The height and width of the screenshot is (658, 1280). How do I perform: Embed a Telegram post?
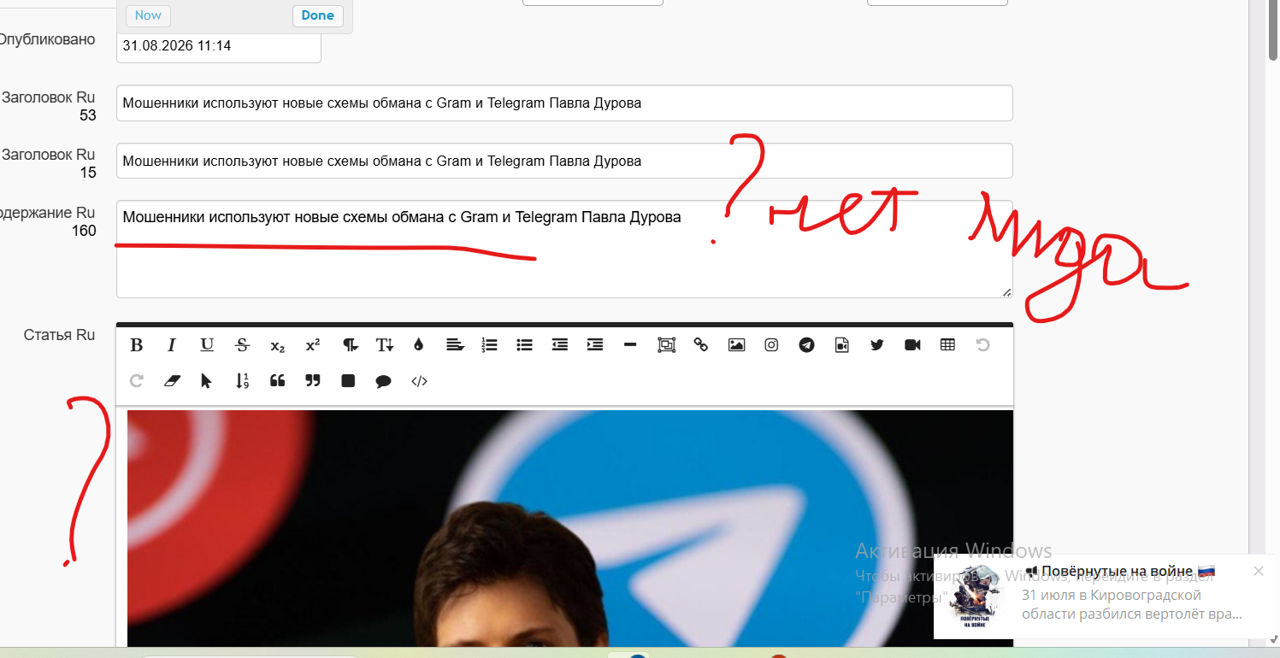tap(807, 345)
